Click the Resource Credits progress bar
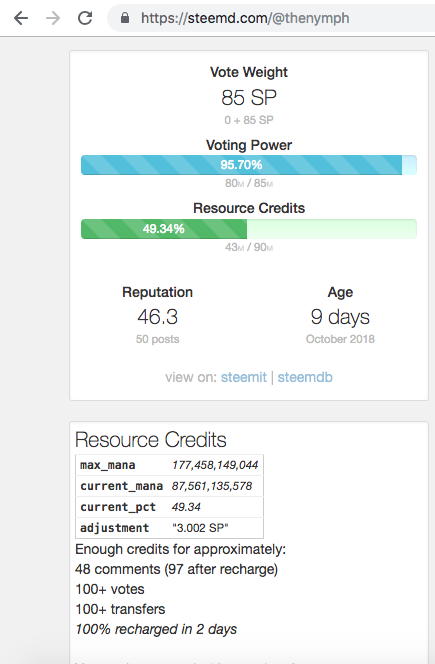Viewport: 435px width, 664px height. point(249,229)
